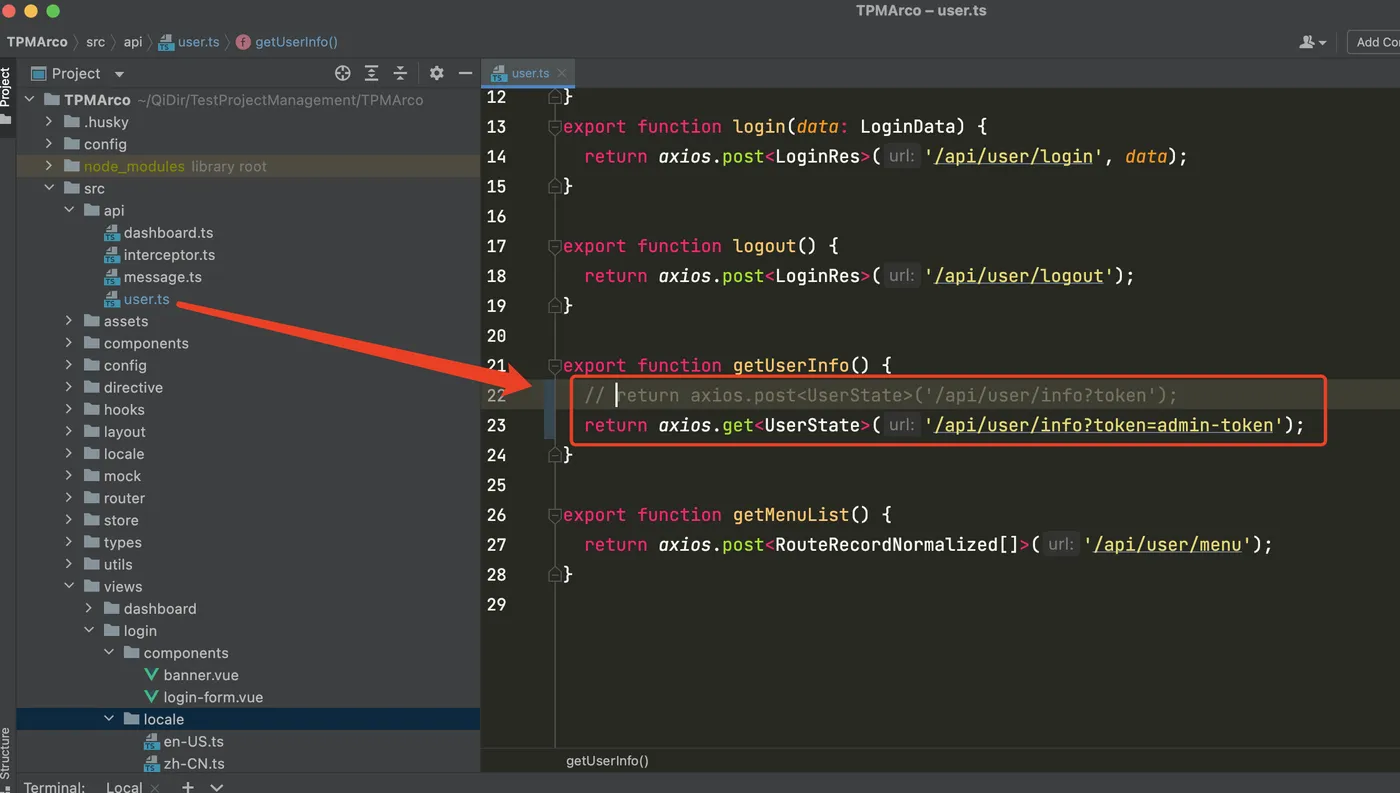This screenshot has height=793, width=1400.
Task: Collapse the src folder
Action: tap(49, 188)
